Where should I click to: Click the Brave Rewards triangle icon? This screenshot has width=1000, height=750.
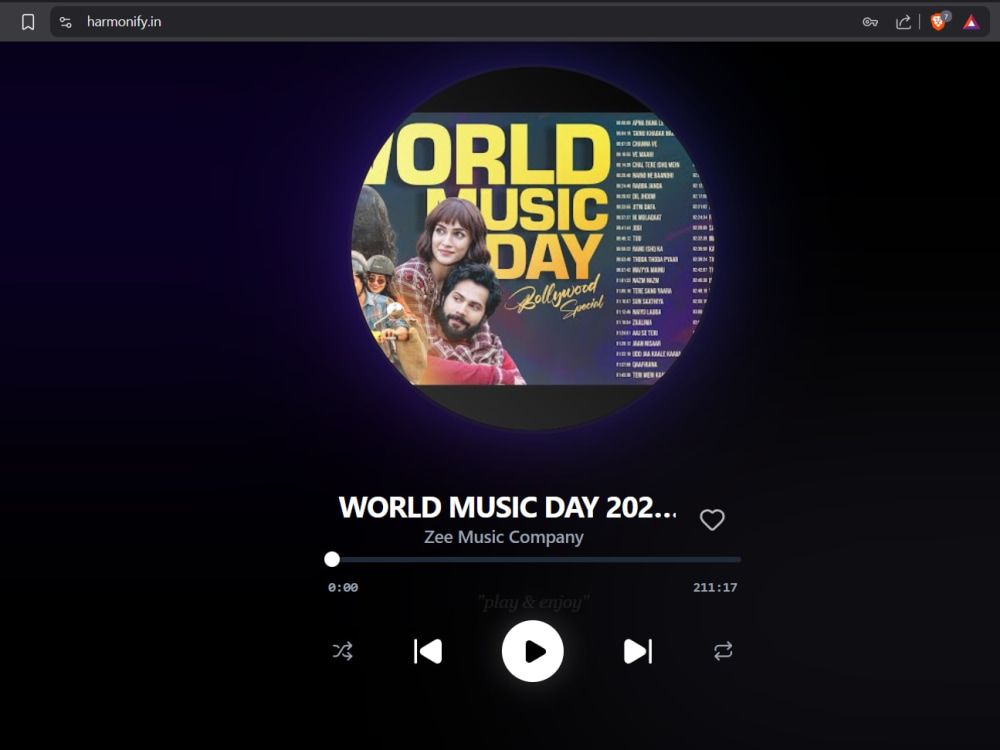click(x=971, y=22)
